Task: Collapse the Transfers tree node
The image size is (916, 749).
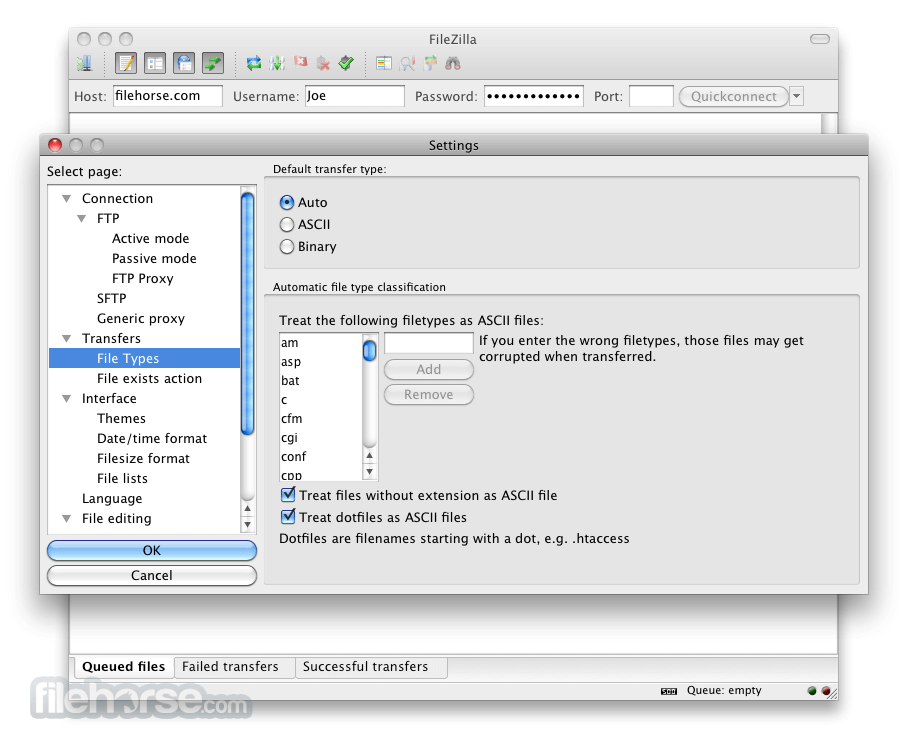Action: (67, 339)
